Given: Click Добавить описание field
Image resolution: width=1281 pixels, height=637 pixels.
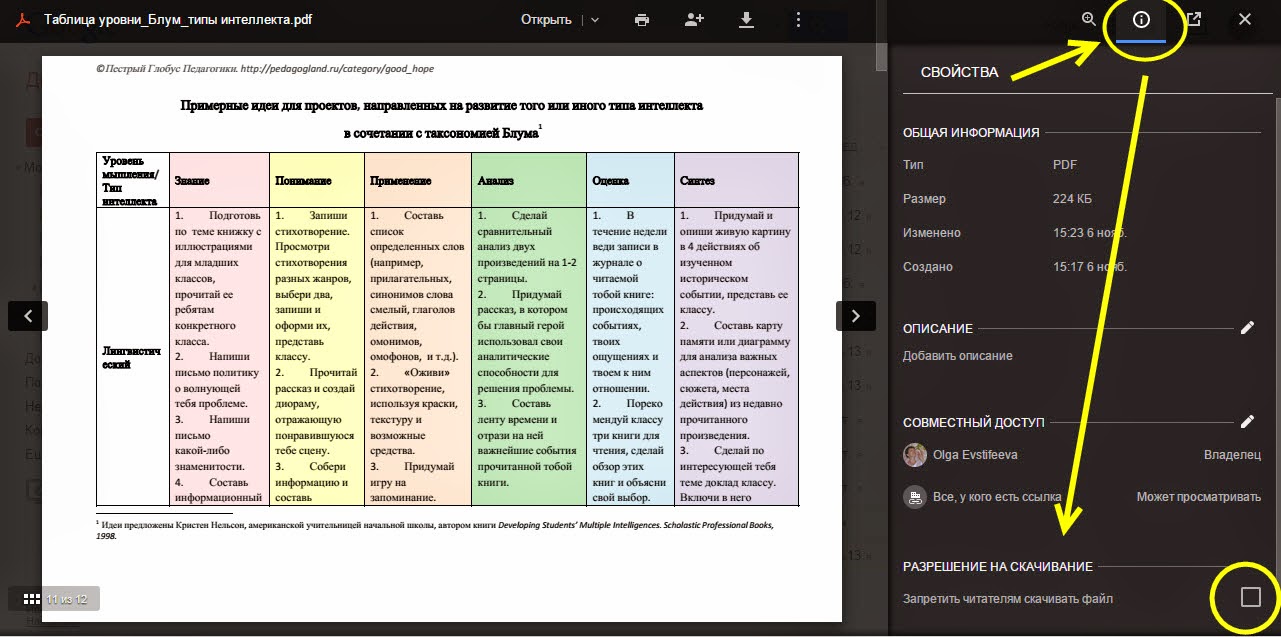Looking at the screenshot, I should 958,356.
